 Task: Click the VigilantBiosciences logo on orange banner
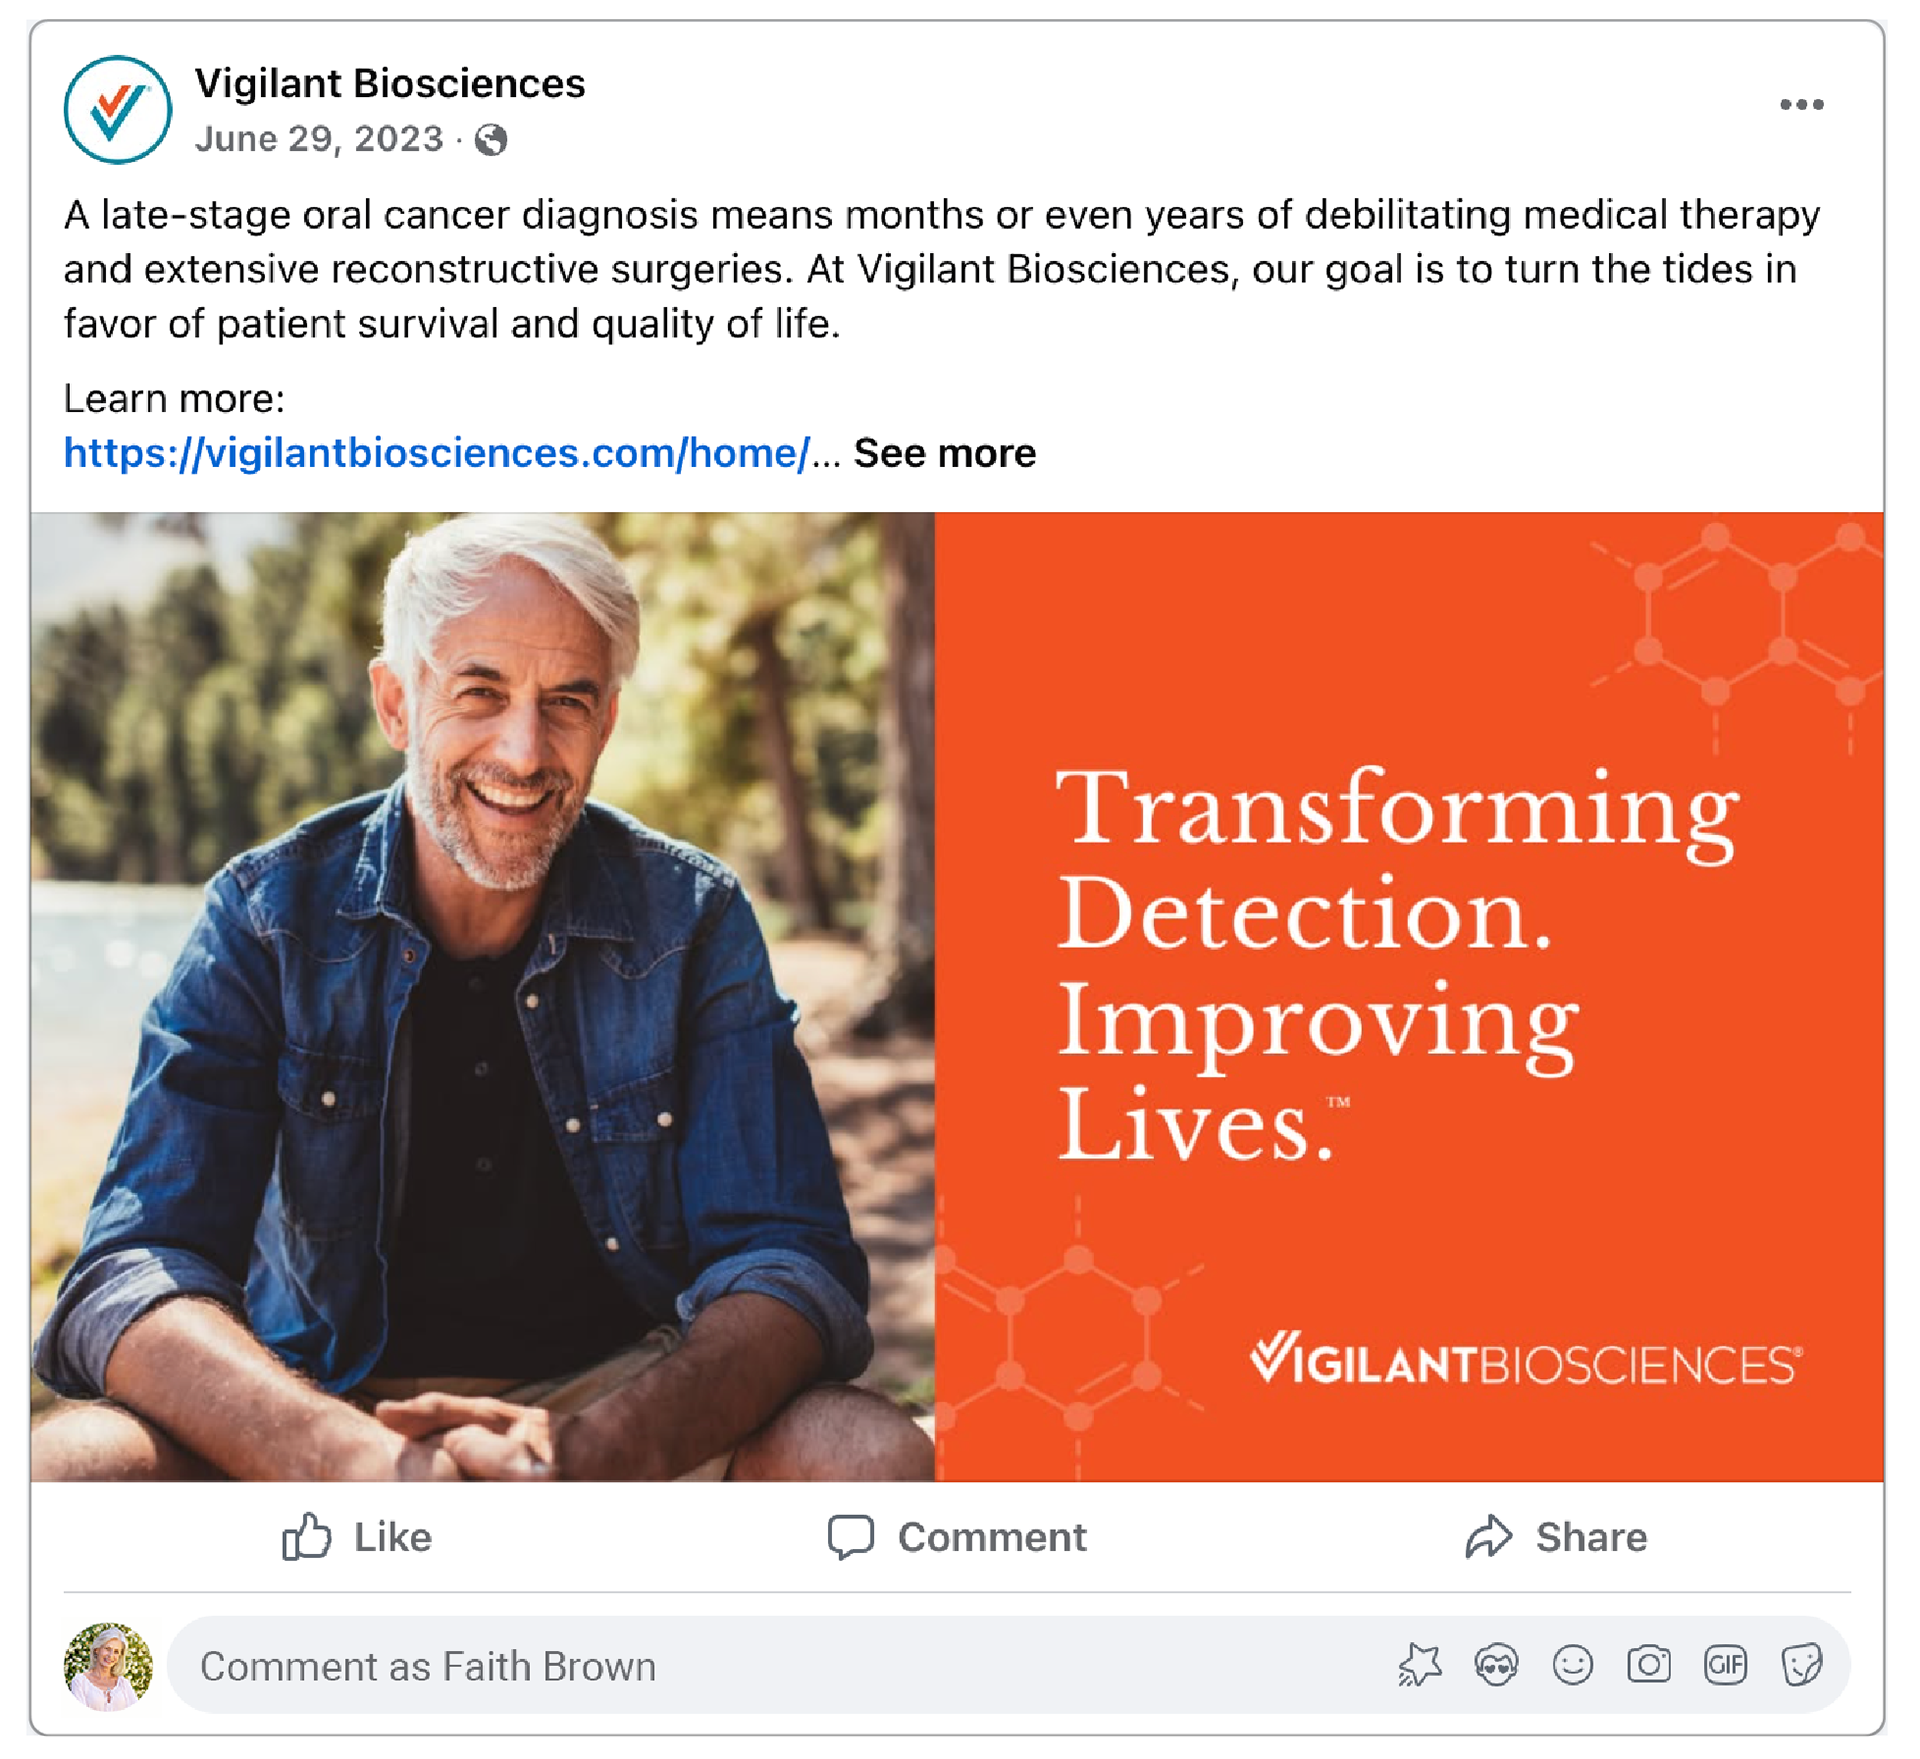coord(1525,1360)
